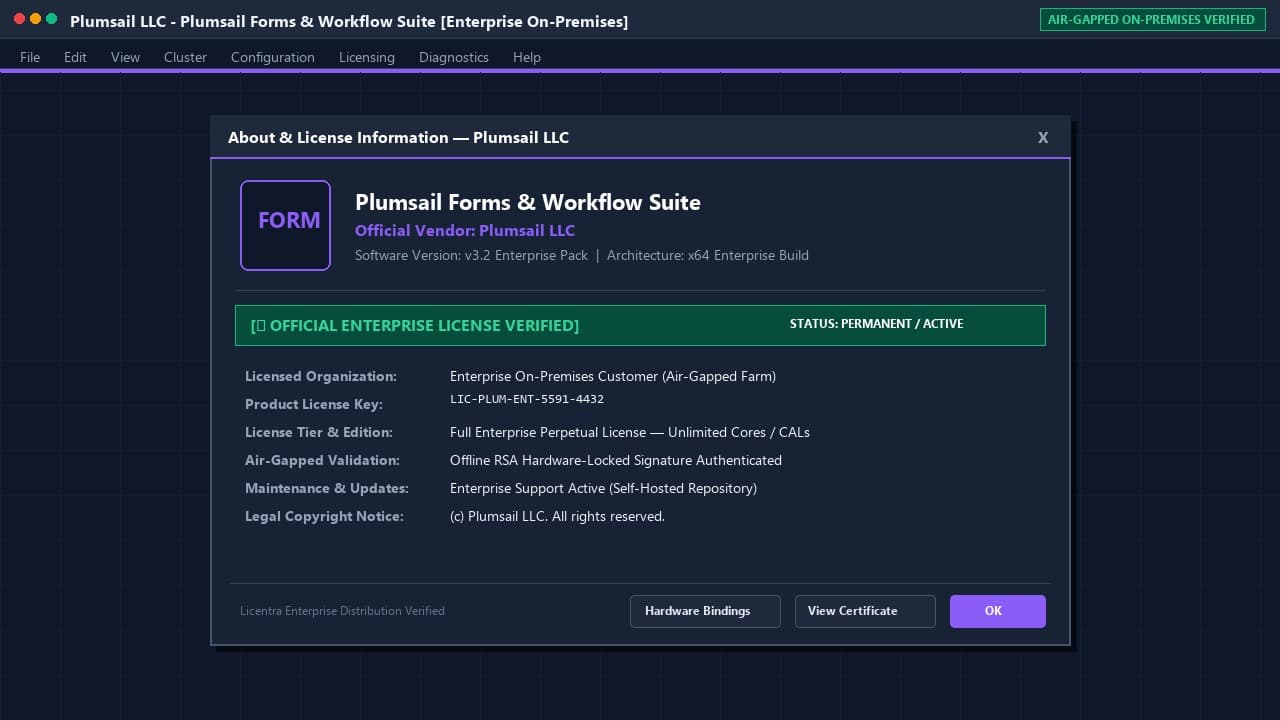
Task: Open the View Certificate button
Action: click(x=865, y=611)
